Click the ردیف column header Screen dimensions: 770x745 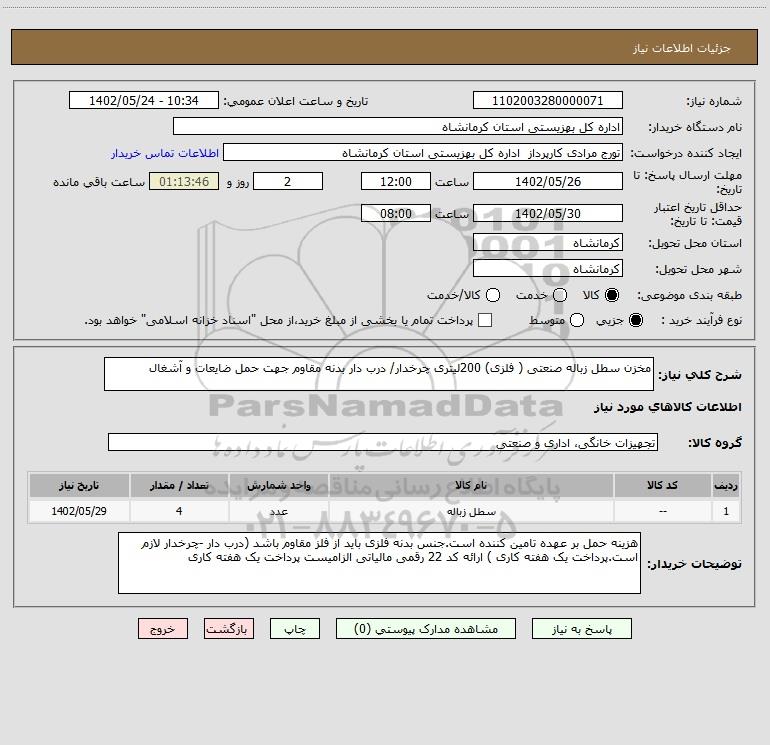click(726, 485)
